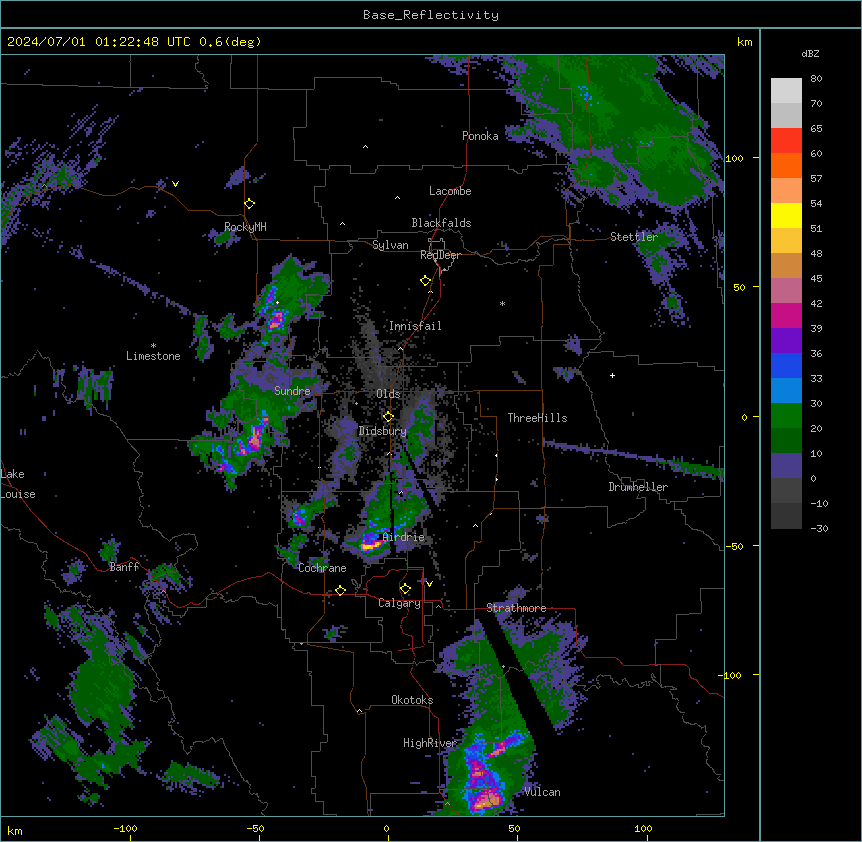Click the yellow V marker northeast of Calgary
Screen dimensions: 862x842
pos(429,584)
